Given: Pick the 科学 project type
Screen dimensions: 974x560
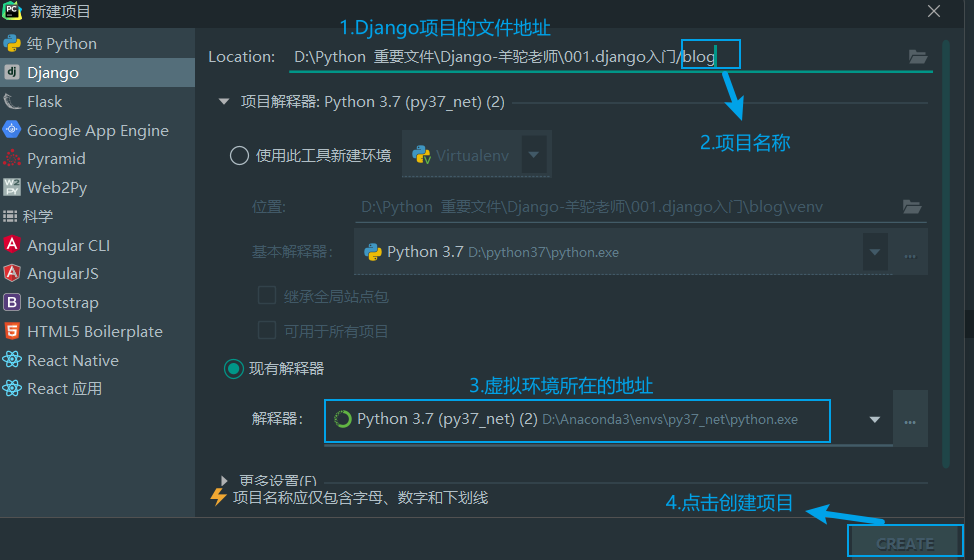Looking at the screenshot, I should coord(98,216).
